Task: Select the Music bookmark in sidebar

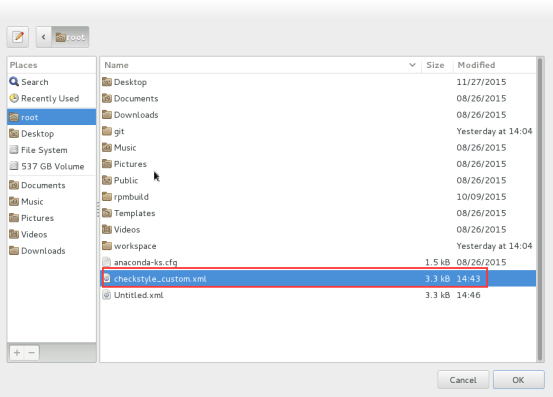Action: (x=51, y=201)
